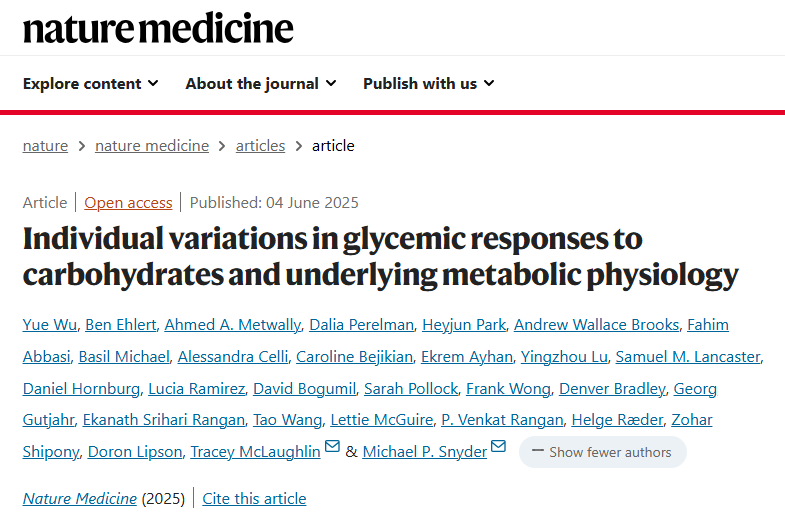
Task: Open author Yue Wu's details
Action: tap(49, 324)
